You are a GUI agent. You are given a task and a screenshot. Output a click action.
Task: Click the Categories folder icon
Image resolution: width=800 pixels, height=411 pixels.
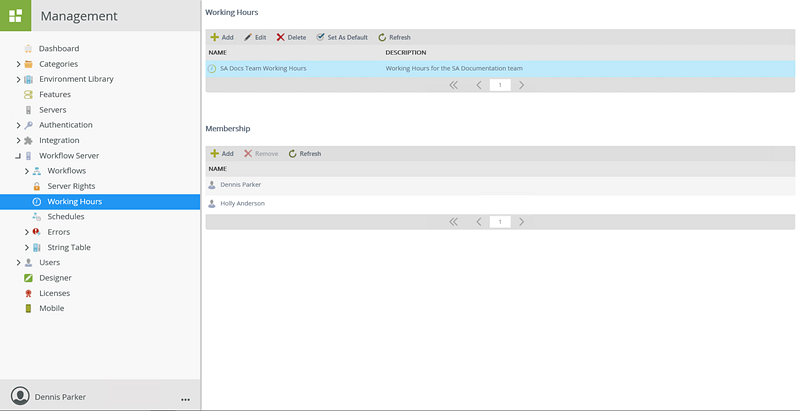pyautogui.click(x=29, y=64)
